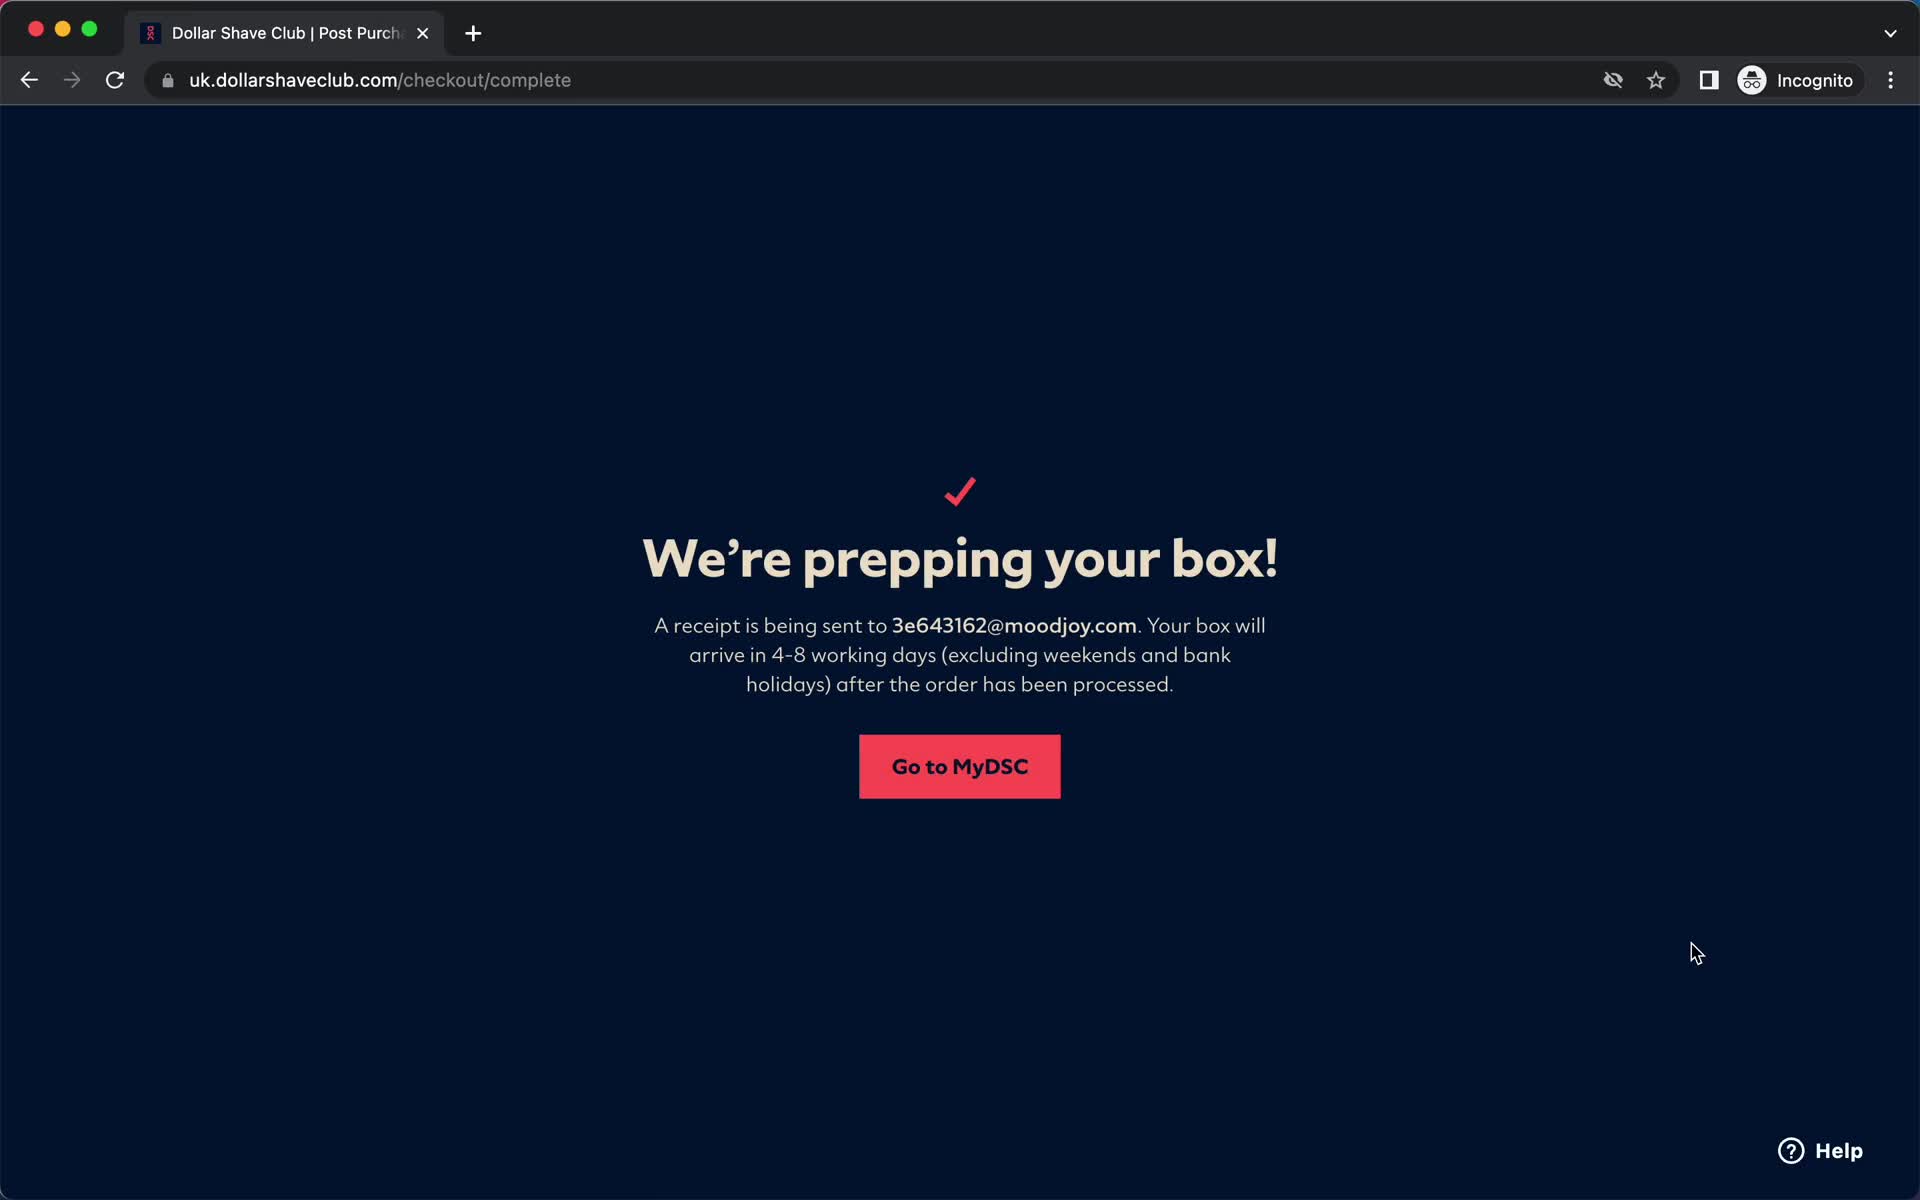The image size is (1920, 1200).
Task: Click the red checkmark icon
Action: click(960, 491)
